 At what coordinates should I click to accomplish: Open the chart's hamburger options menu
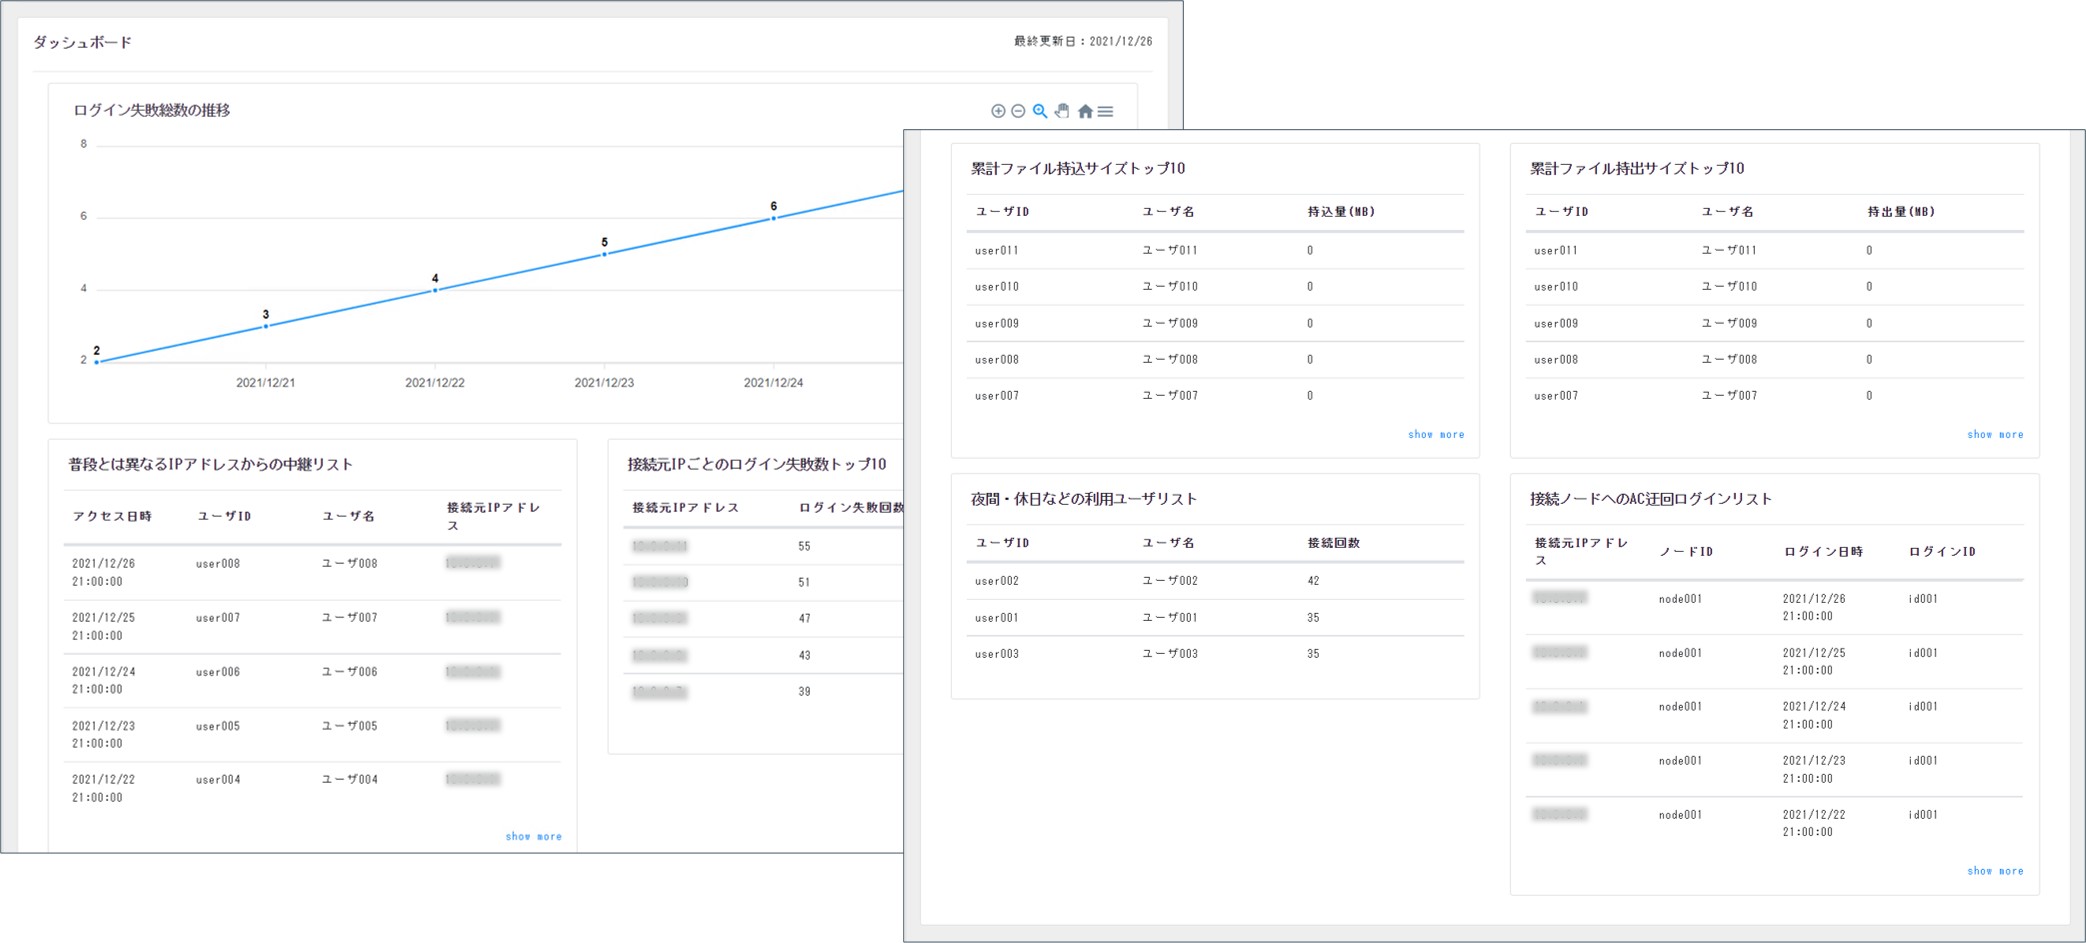pyautogui.click(x=1105, y=111)
